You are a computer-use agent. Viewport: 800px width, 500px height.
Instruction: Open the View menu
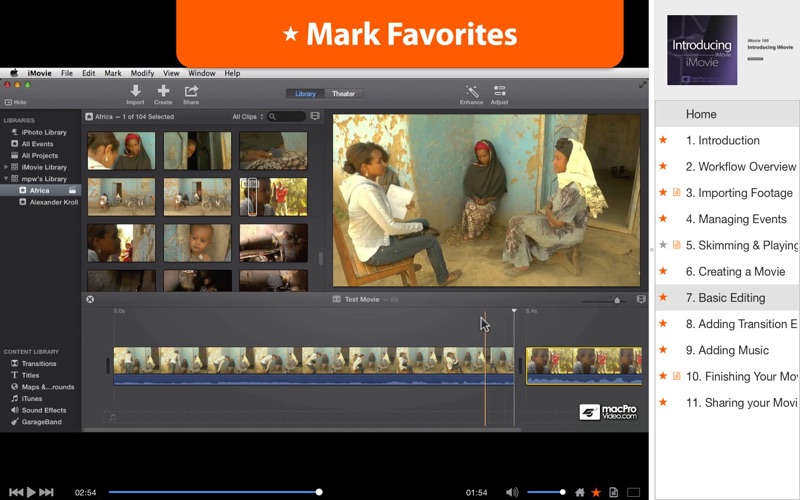[x=171, y=73]
